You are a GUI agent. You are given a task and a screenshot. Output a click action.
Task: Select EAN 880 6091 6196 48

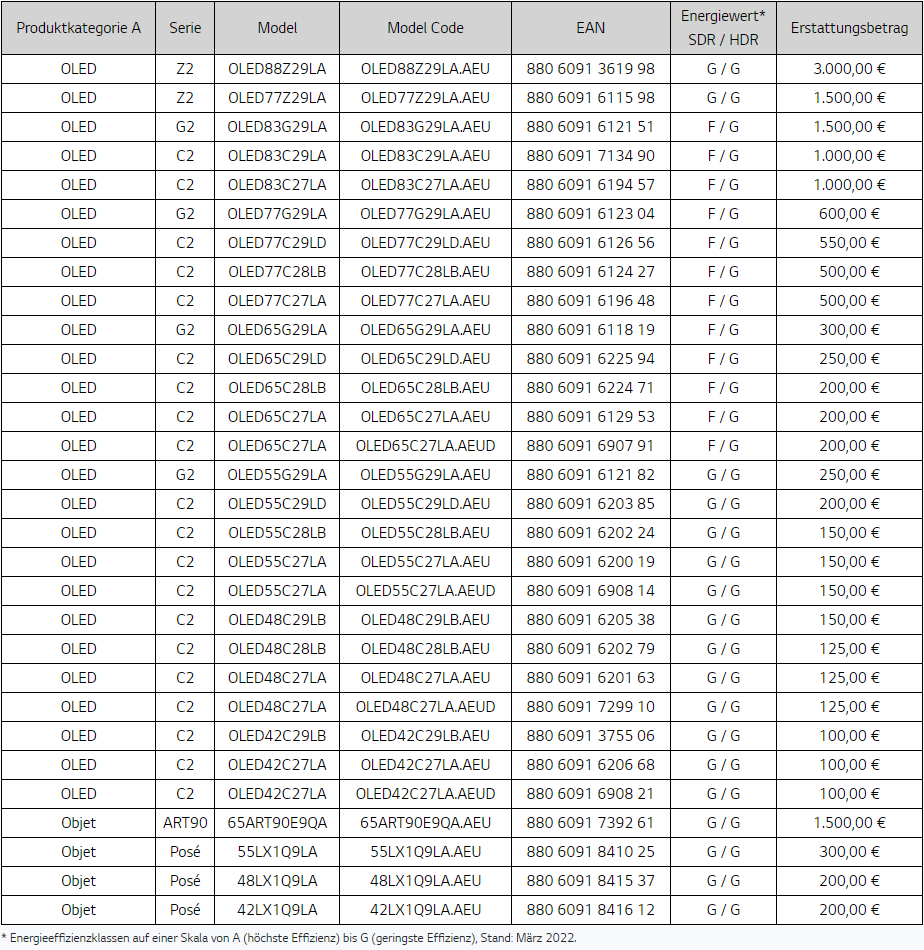coord(590,302)
